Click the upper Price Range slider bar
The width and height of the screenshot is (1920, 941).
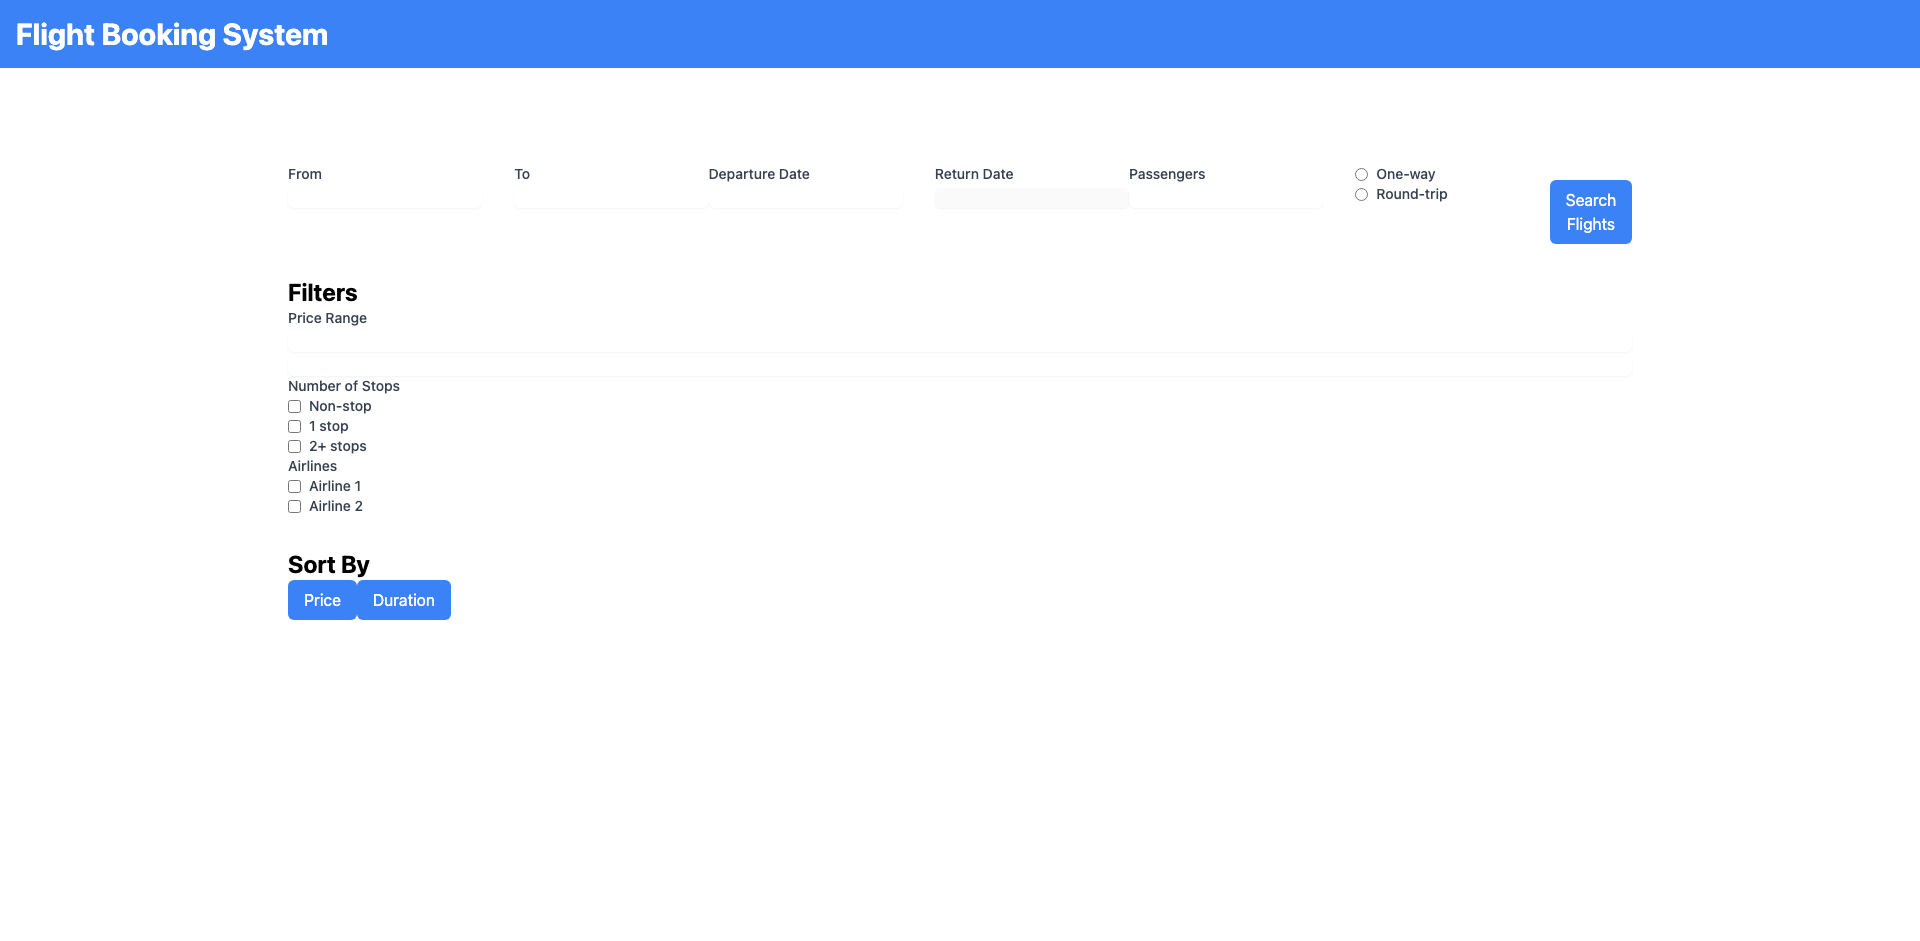959,343
